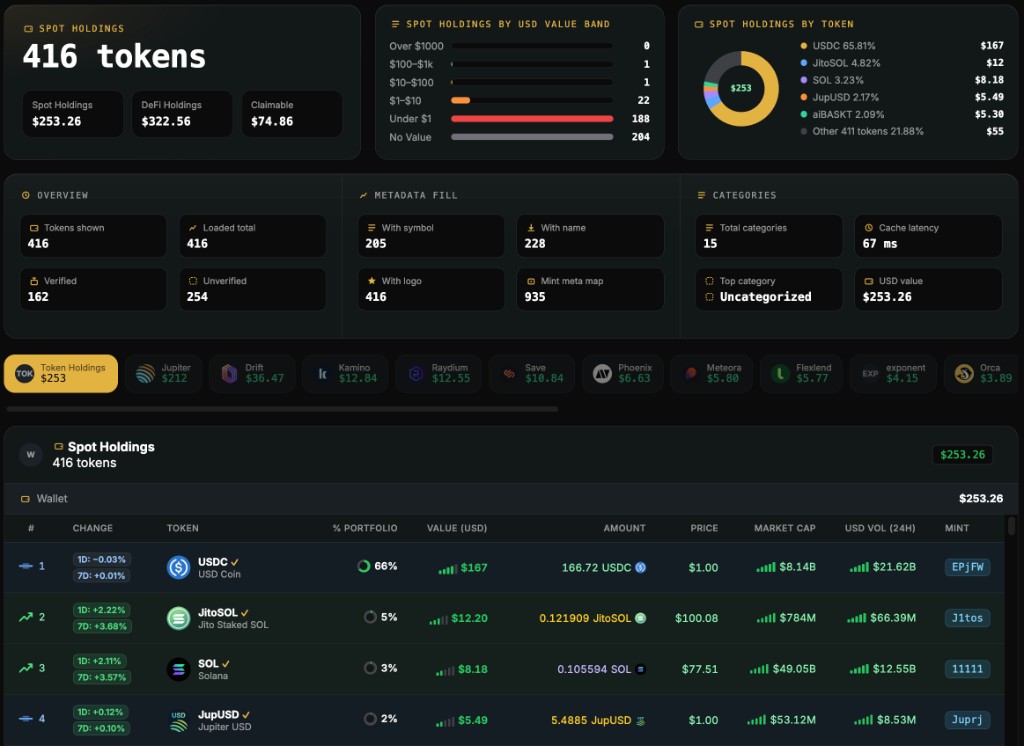Click the 0.105594 SOL amount
The image size is (1024, 746).
(x=594, y=669)
